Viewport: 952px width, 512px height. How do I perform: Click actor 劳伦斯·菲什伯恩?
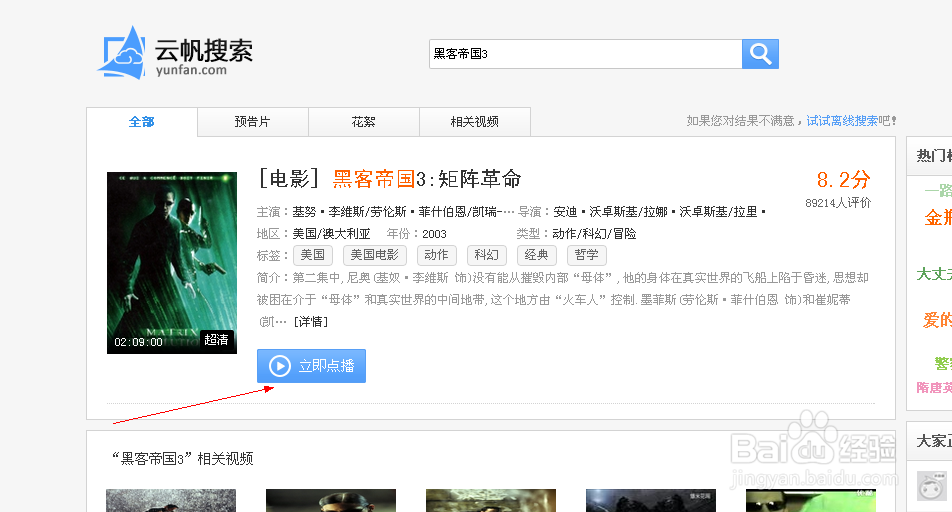pos(418,212)
